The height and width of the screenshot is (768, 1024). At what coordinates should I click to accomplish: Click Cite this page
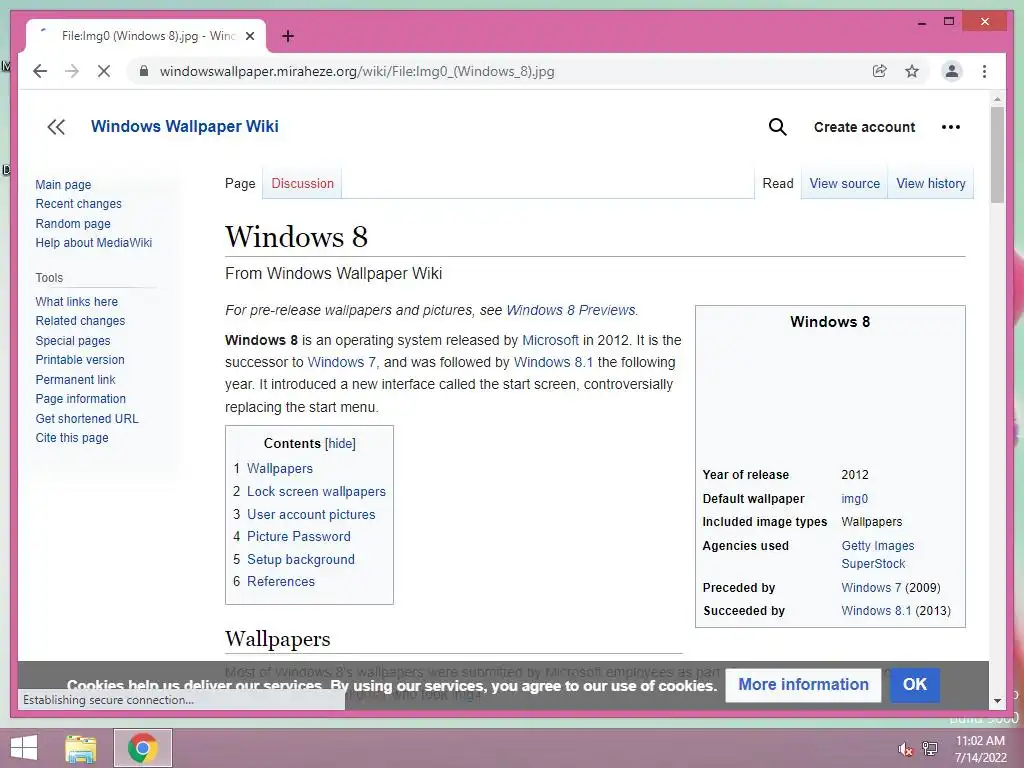(72, 438)
